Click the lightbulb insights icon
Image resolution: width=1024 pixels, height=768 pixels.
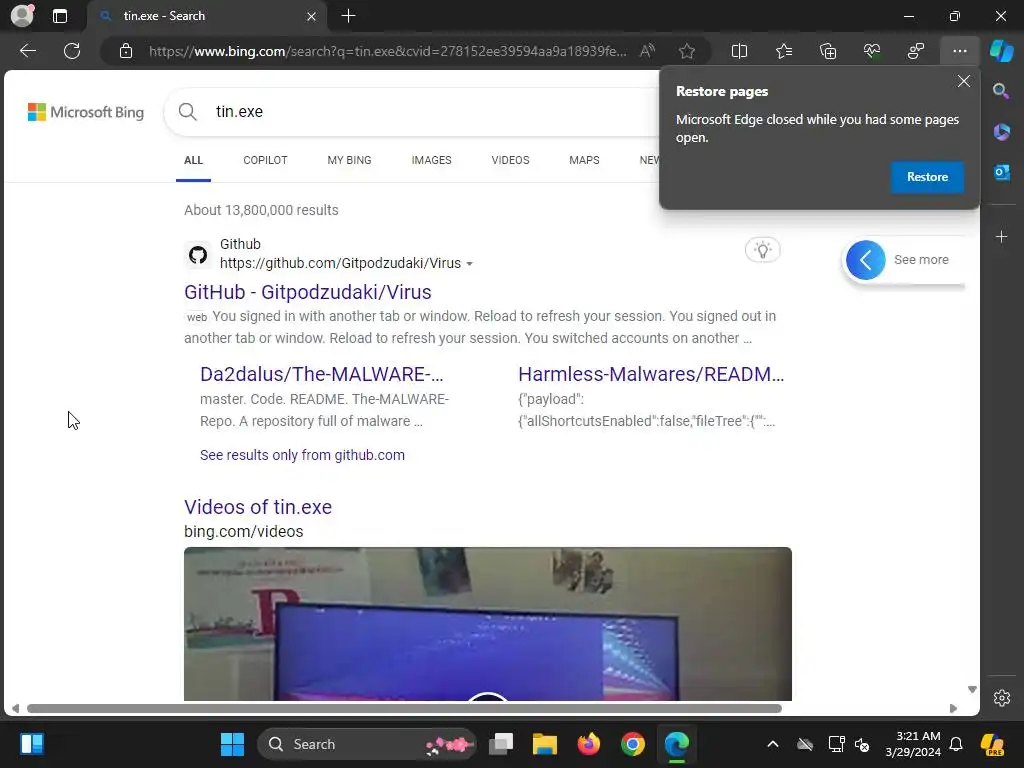tap(762, 249)
